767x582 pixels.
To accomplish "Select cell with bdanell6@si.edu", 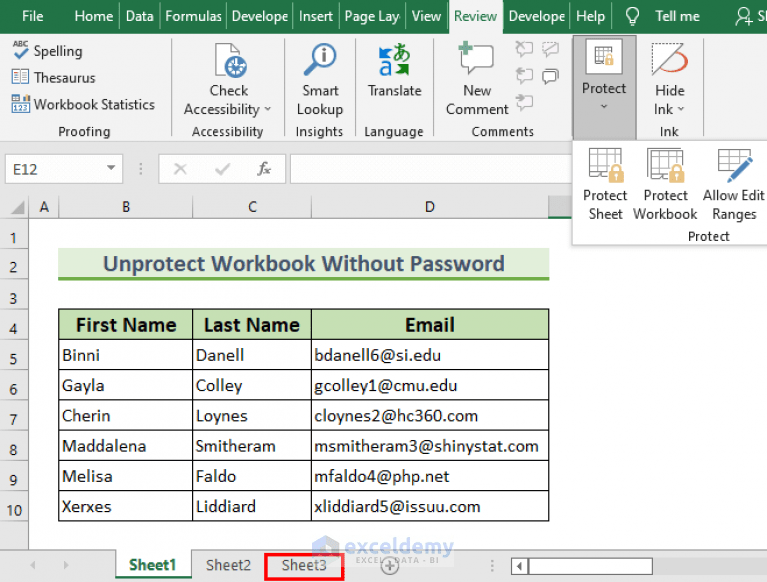I will (430, 355).
